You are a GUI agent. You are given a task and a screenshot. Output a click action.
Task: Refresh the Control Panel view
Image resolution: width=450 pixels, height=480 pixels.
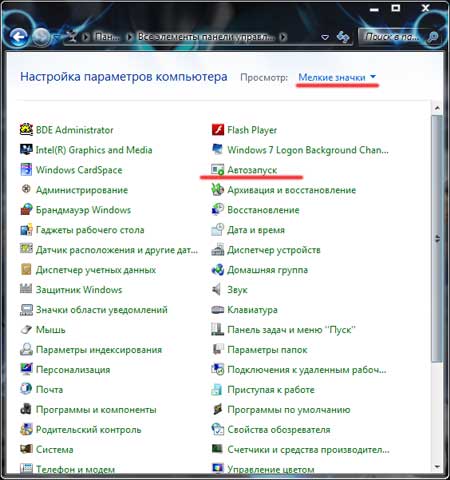pos(343,37)
